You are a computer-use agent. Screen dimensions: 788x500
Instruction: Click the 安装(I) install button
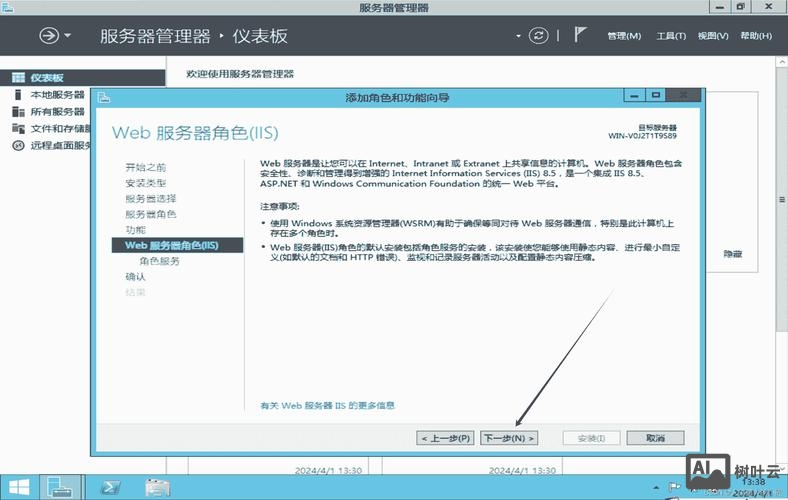pyautogui.click(x=592, y=438)
